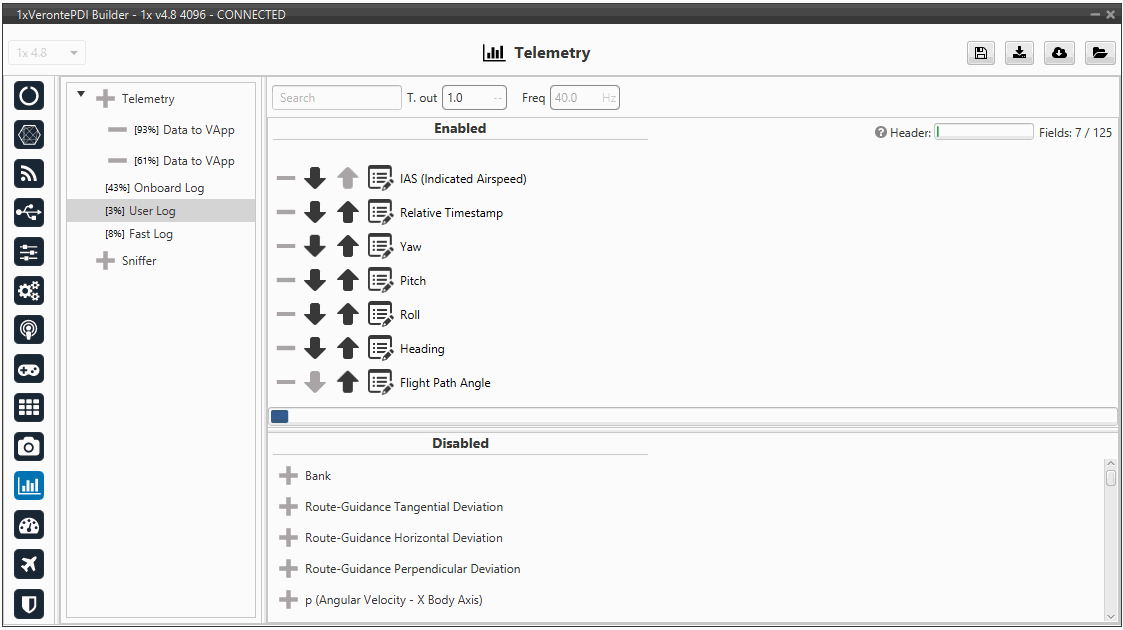1123x630 pixels.
Task: Enable the Bank variable with plus
Action: [x=288, y=476]
